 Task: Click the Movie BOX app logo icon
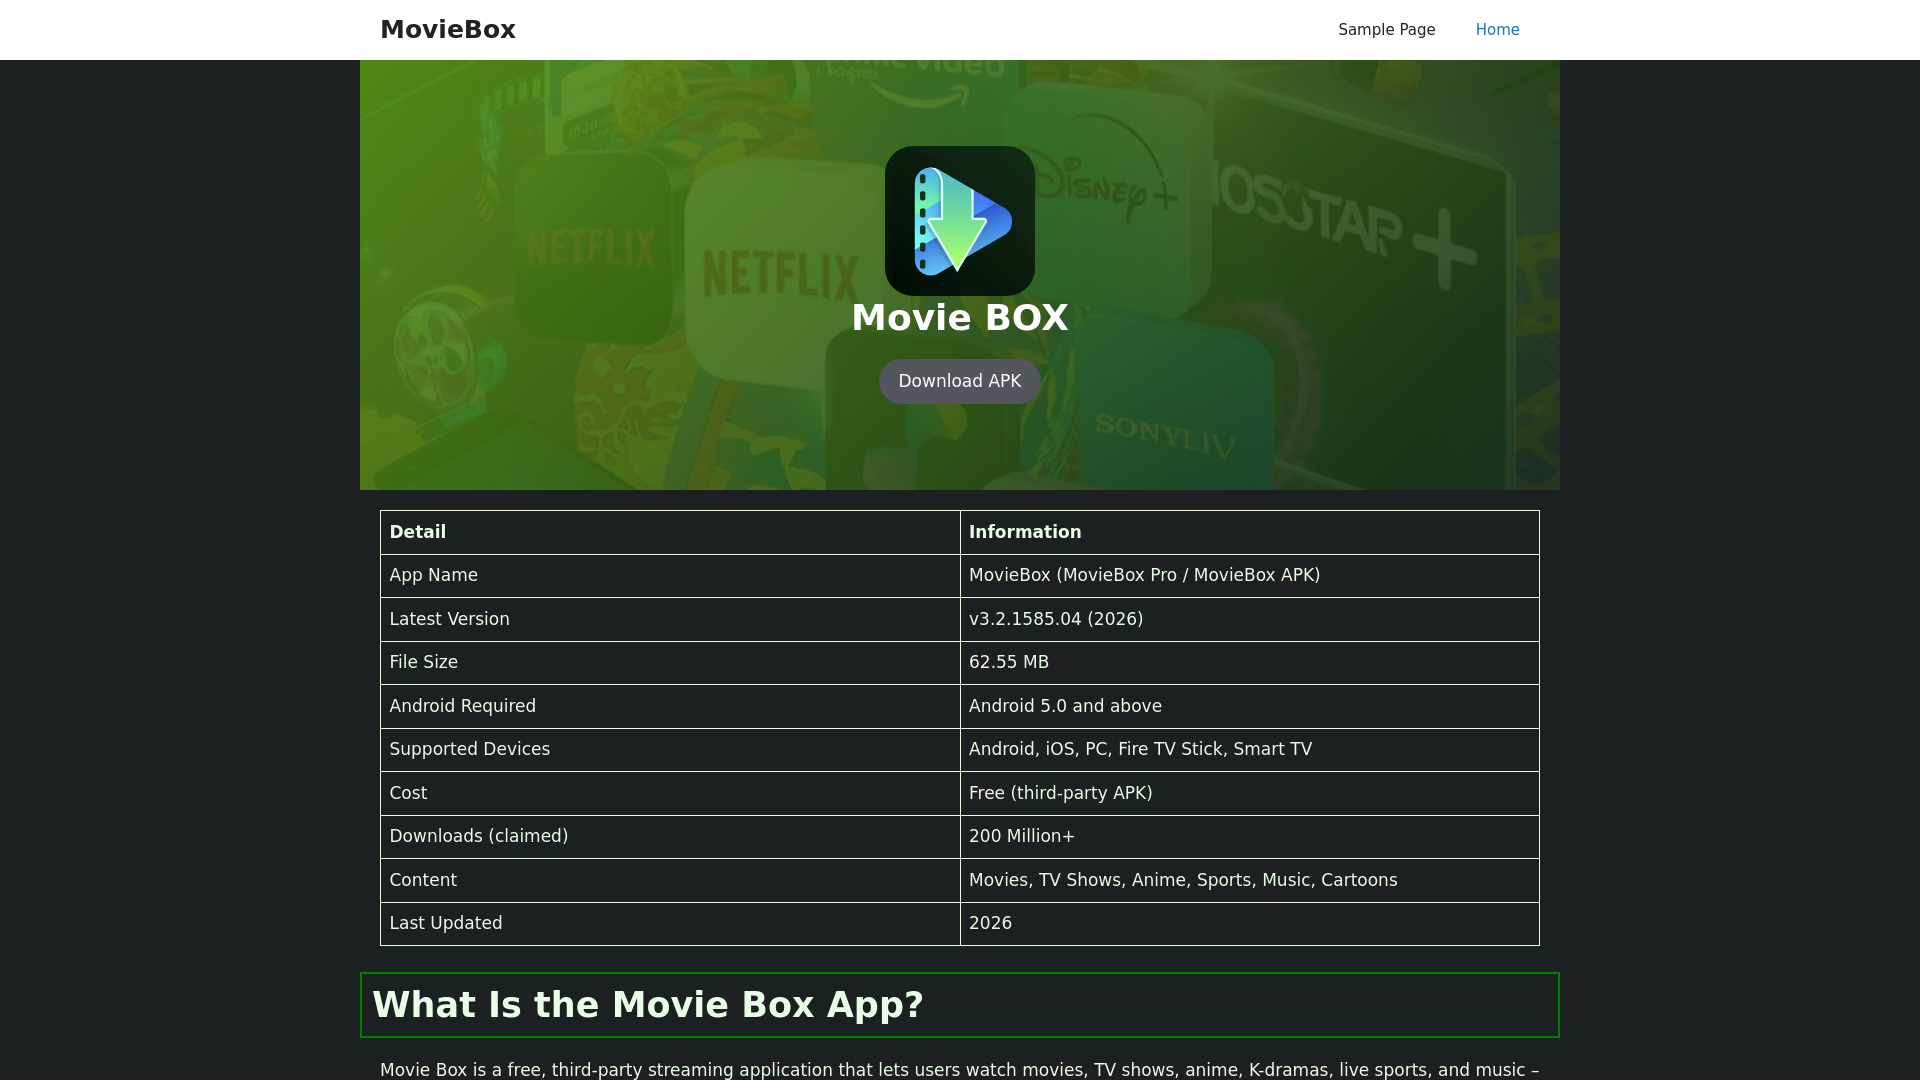(x=960, y=221)
